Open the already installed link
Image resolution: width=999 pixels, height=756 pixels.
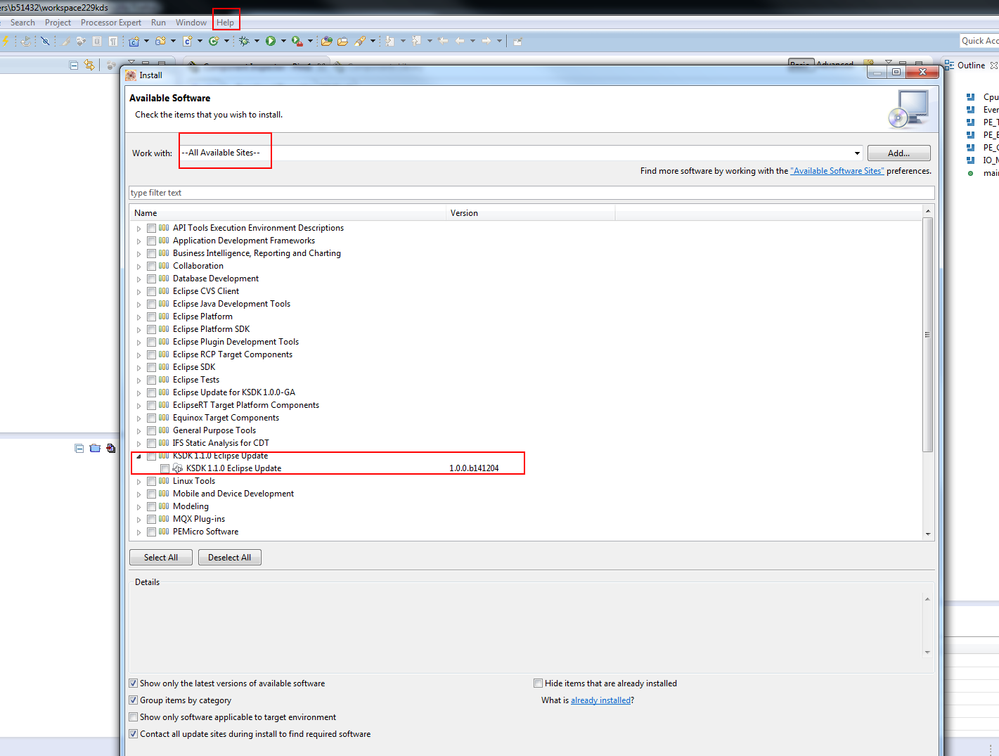pyautogui.click(x=600, y=700)
